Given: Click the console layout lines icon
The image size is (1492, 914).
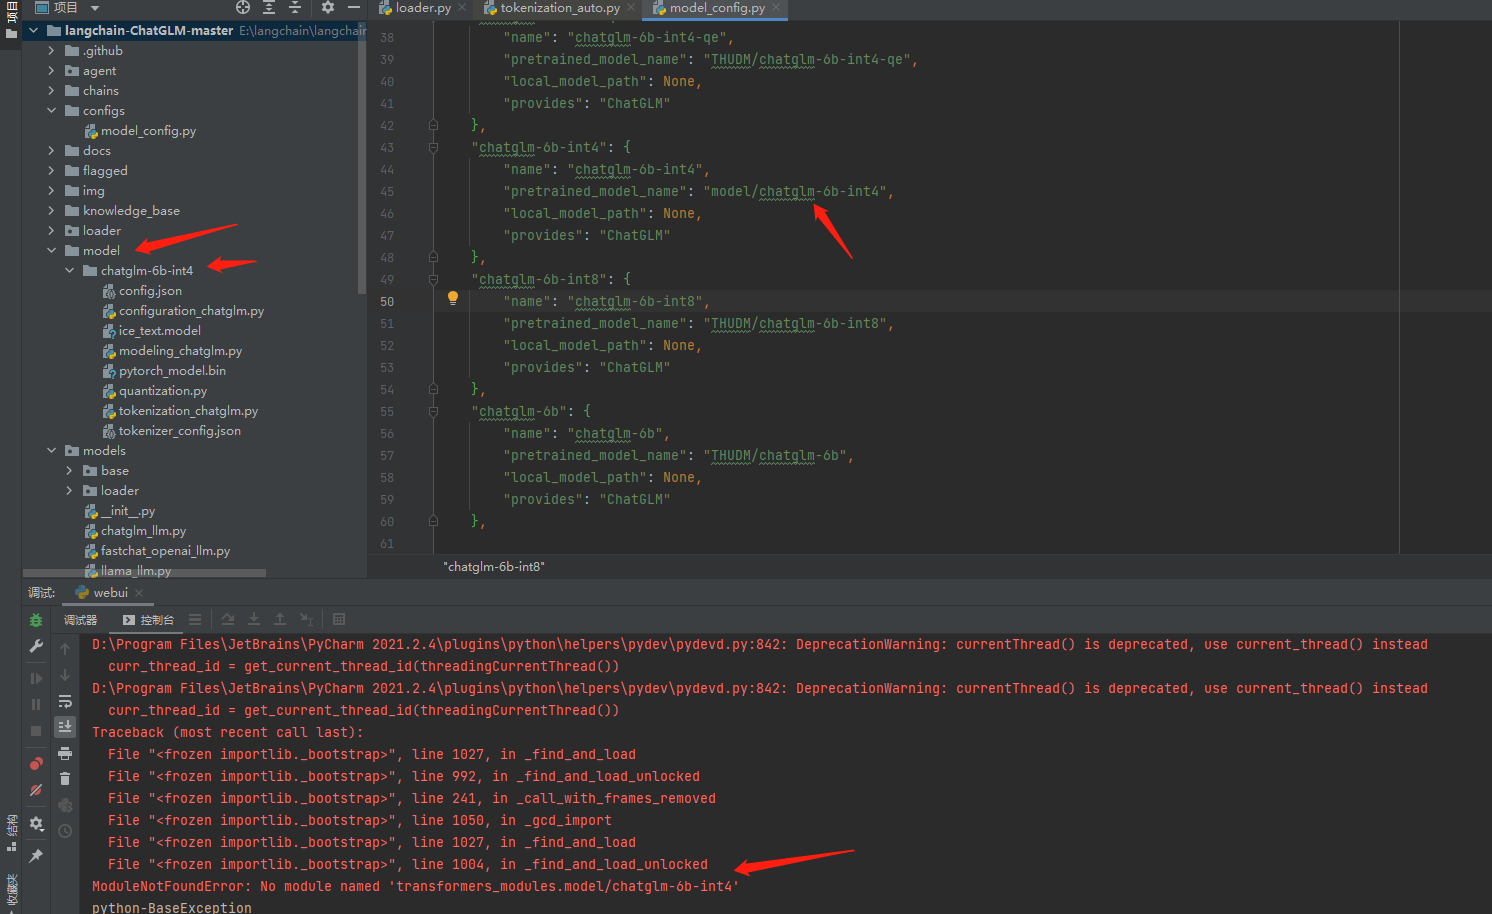Looking at the screenshot, I should click(195, 620).
